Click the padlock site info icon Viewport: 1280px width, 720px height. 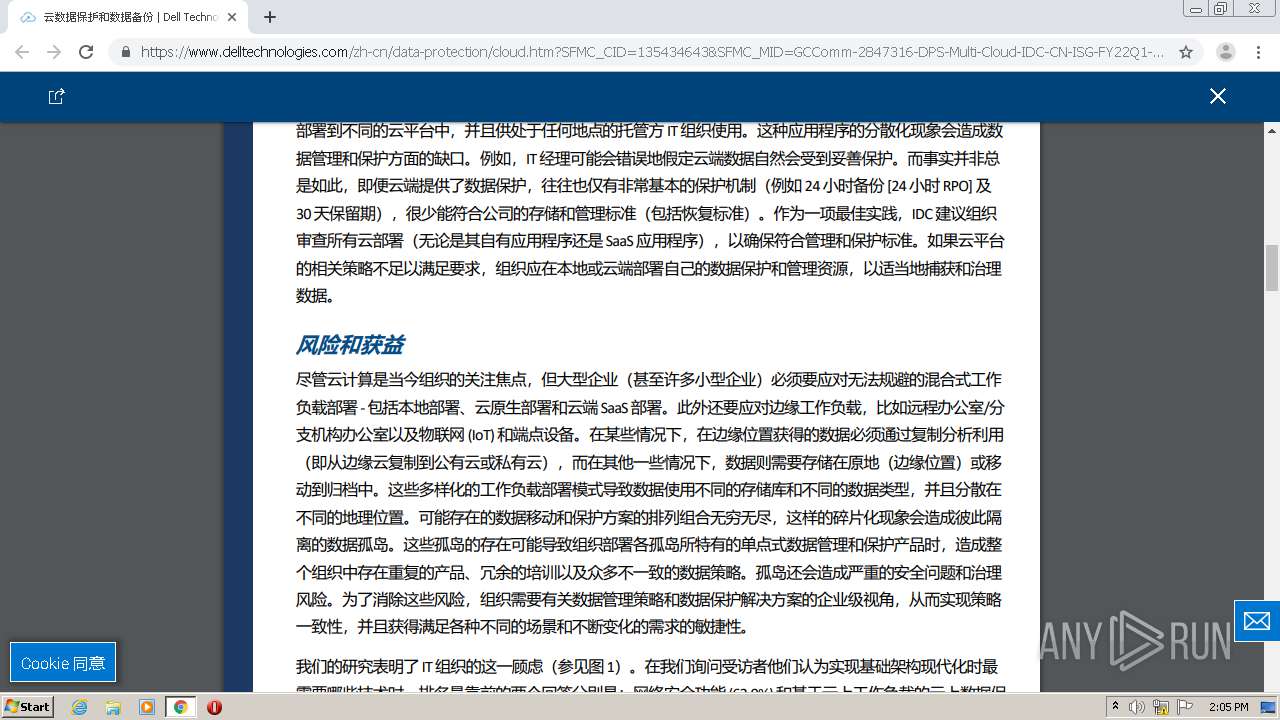click(x=126, y=52)
